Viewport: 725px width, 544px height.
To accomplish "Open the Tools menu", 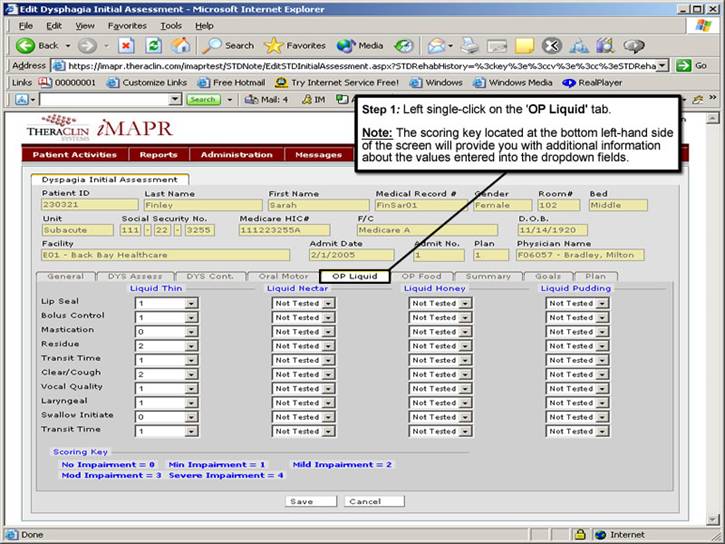I will [171, 25].
